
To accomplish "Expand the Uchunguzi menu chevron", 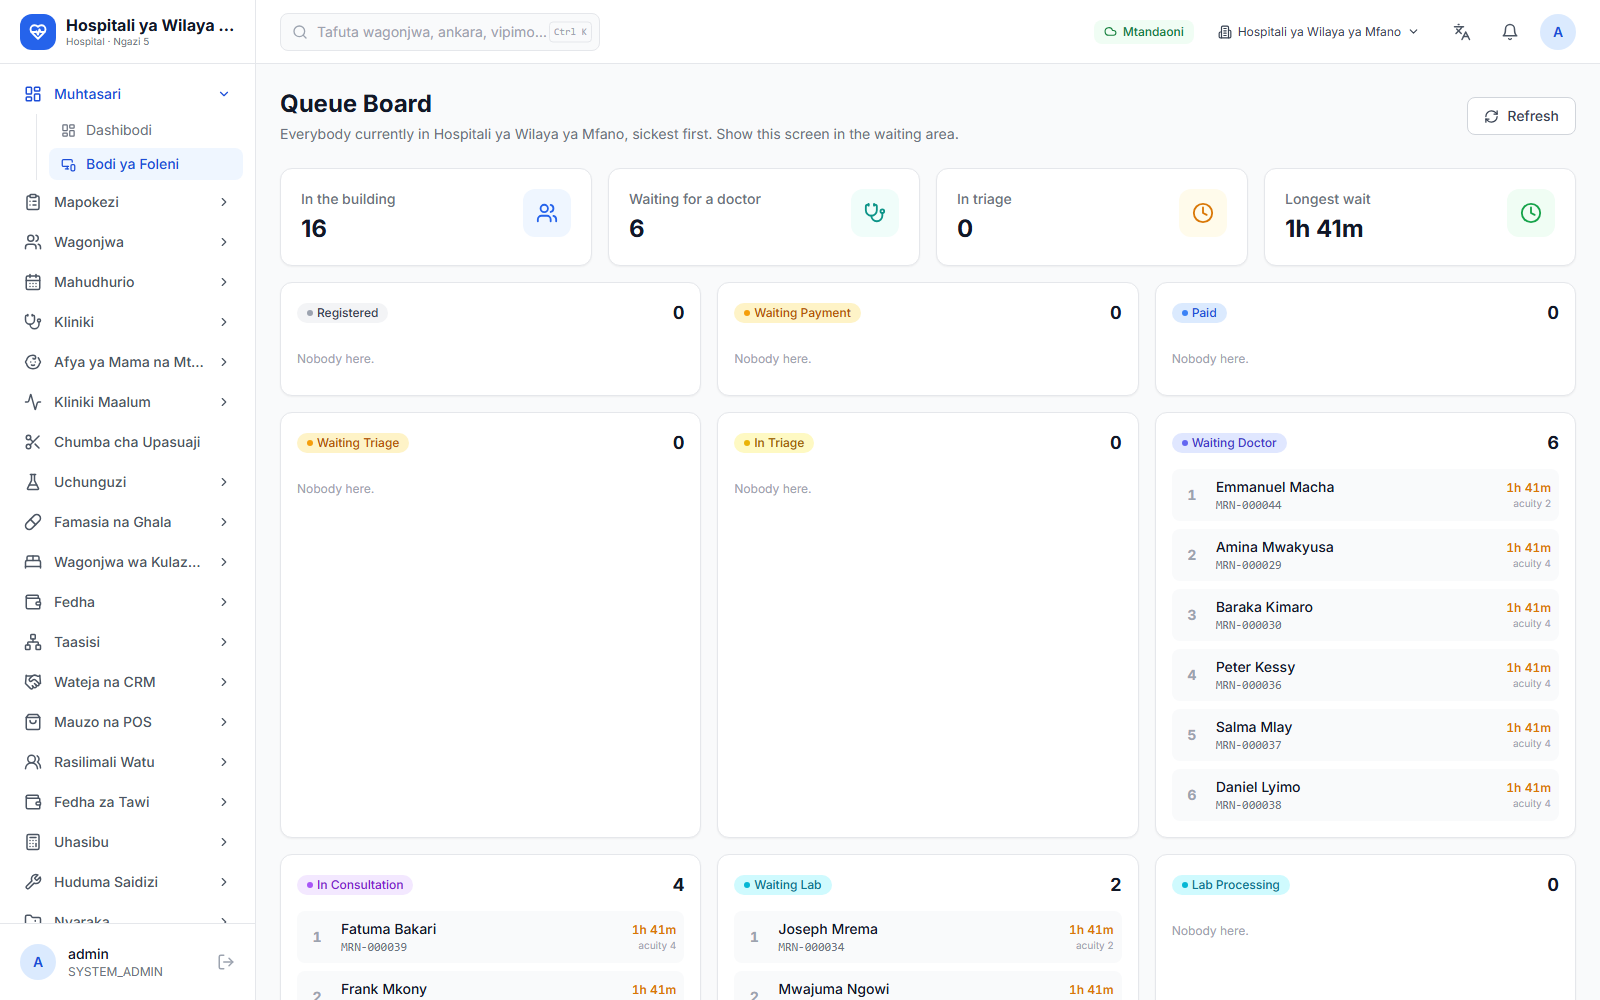I will (224, 482).
